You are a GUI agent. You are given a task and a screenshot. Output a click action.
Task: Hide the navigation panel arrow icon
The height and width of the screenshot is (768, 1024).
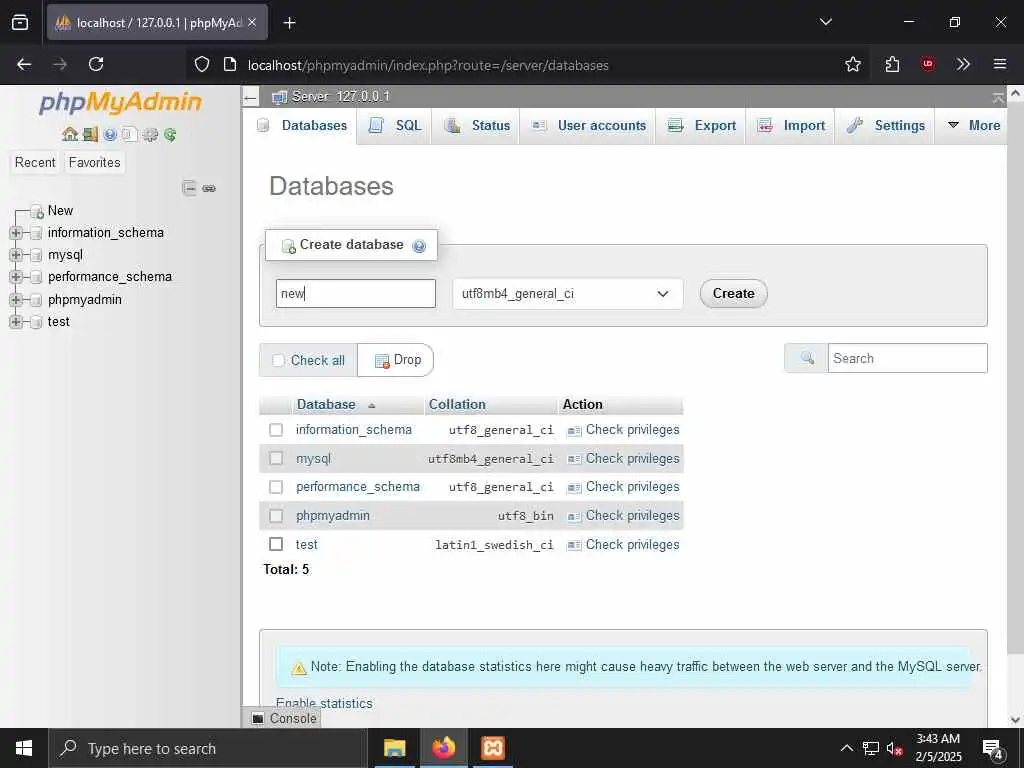250,98
